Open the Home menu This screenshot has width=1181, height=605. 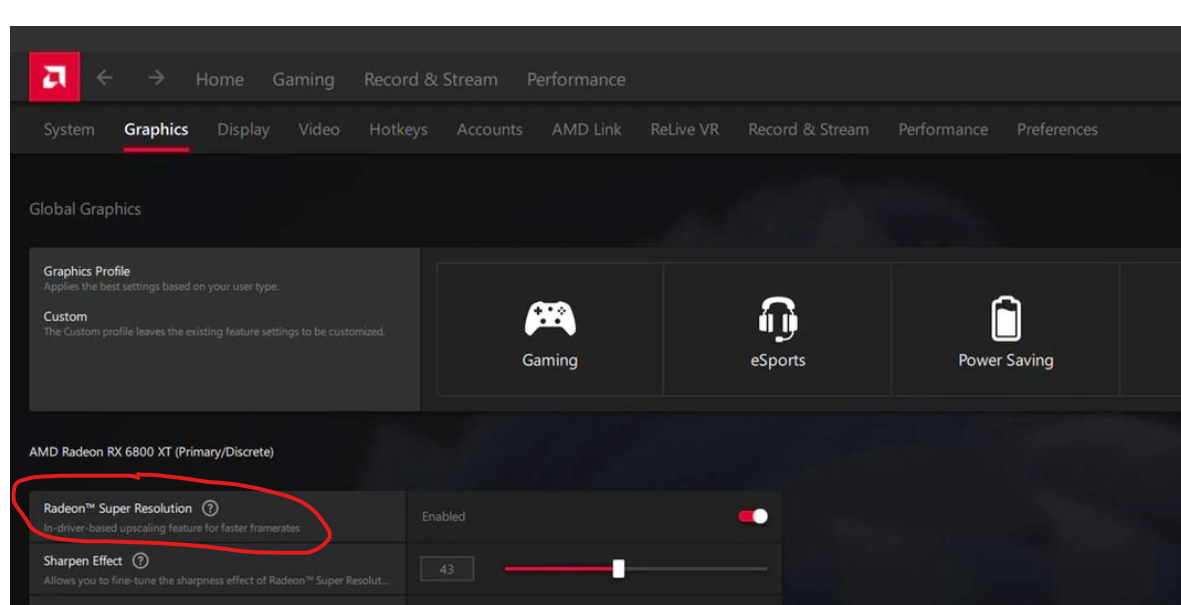[220, 79]
